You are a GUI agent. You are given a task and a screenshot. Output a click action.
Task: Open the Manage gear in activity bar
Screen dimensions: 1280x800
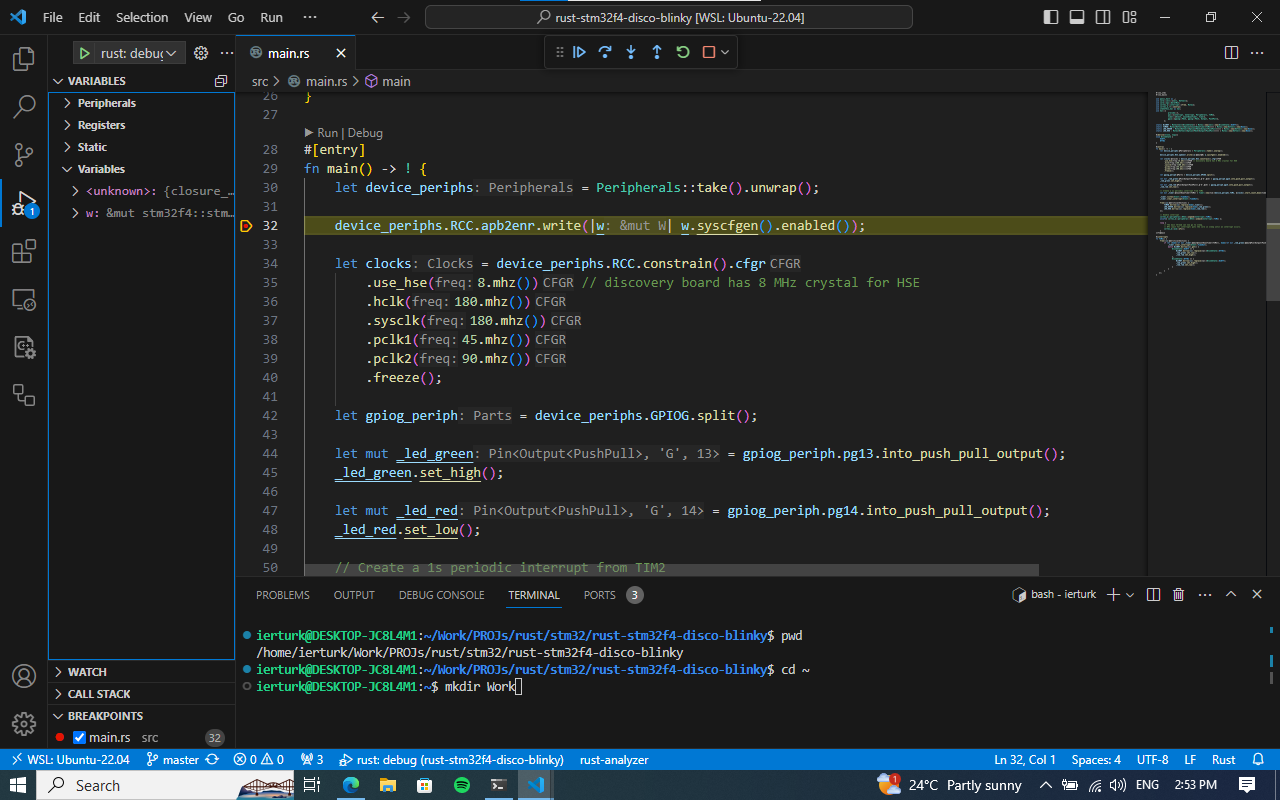tap(23, 724)
